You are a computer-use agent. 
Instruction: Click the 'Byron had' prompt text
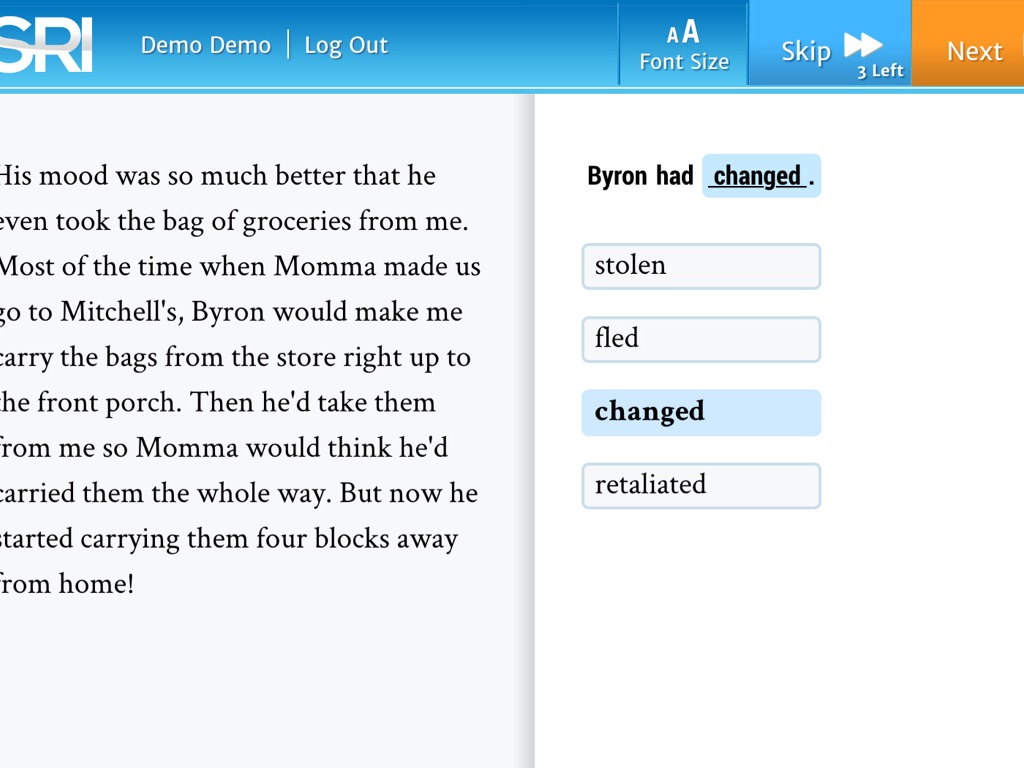640,176
